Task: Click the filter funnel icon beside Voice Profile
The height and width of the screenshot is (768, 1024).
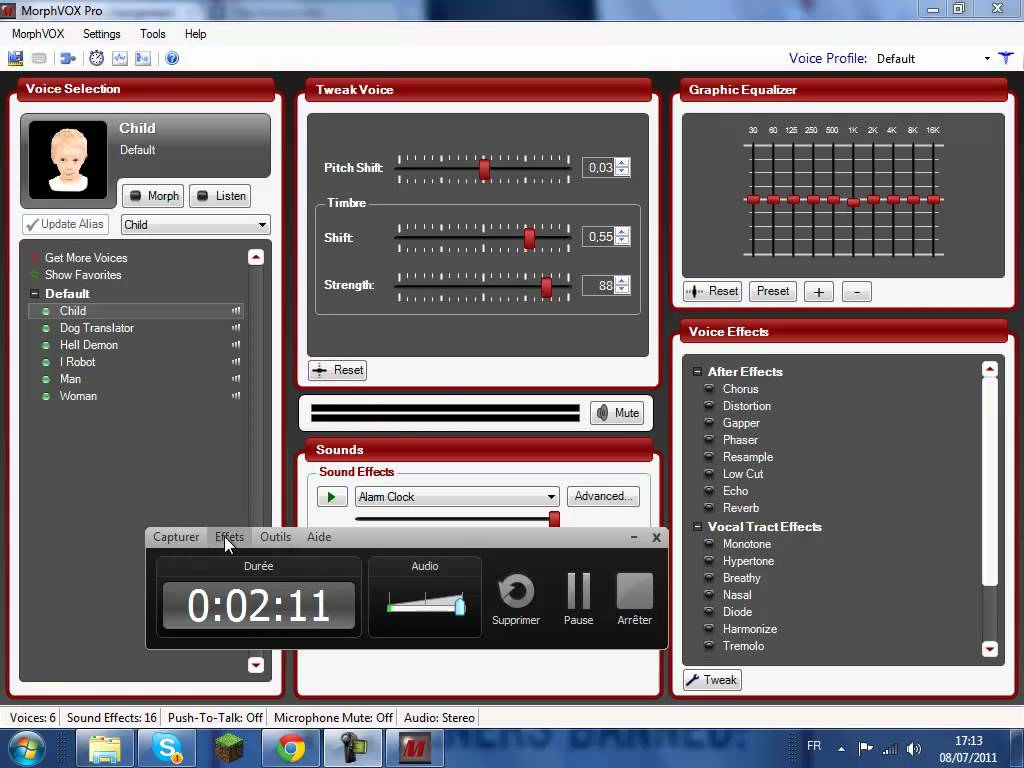Action: pos(1006,58)
